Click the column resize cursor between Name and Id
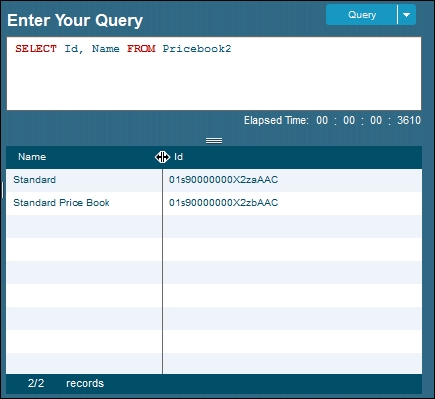 click(x=162, y=157)
